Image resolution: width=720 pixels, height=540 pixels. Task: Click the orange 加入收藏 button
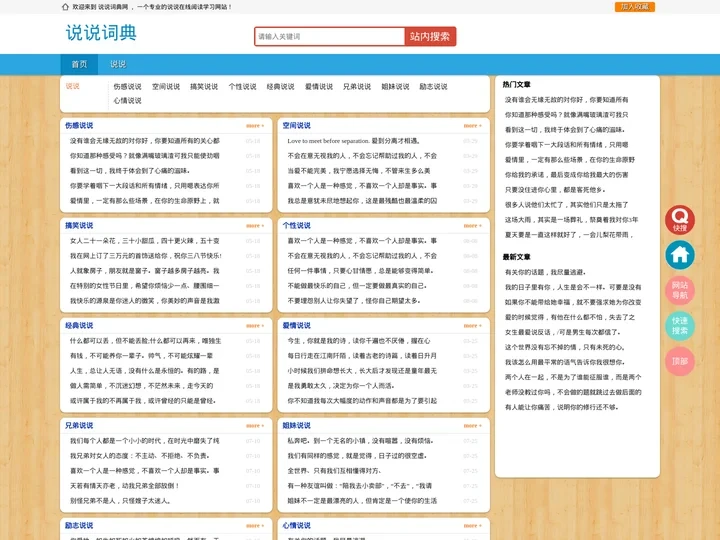tap(635, 7)
